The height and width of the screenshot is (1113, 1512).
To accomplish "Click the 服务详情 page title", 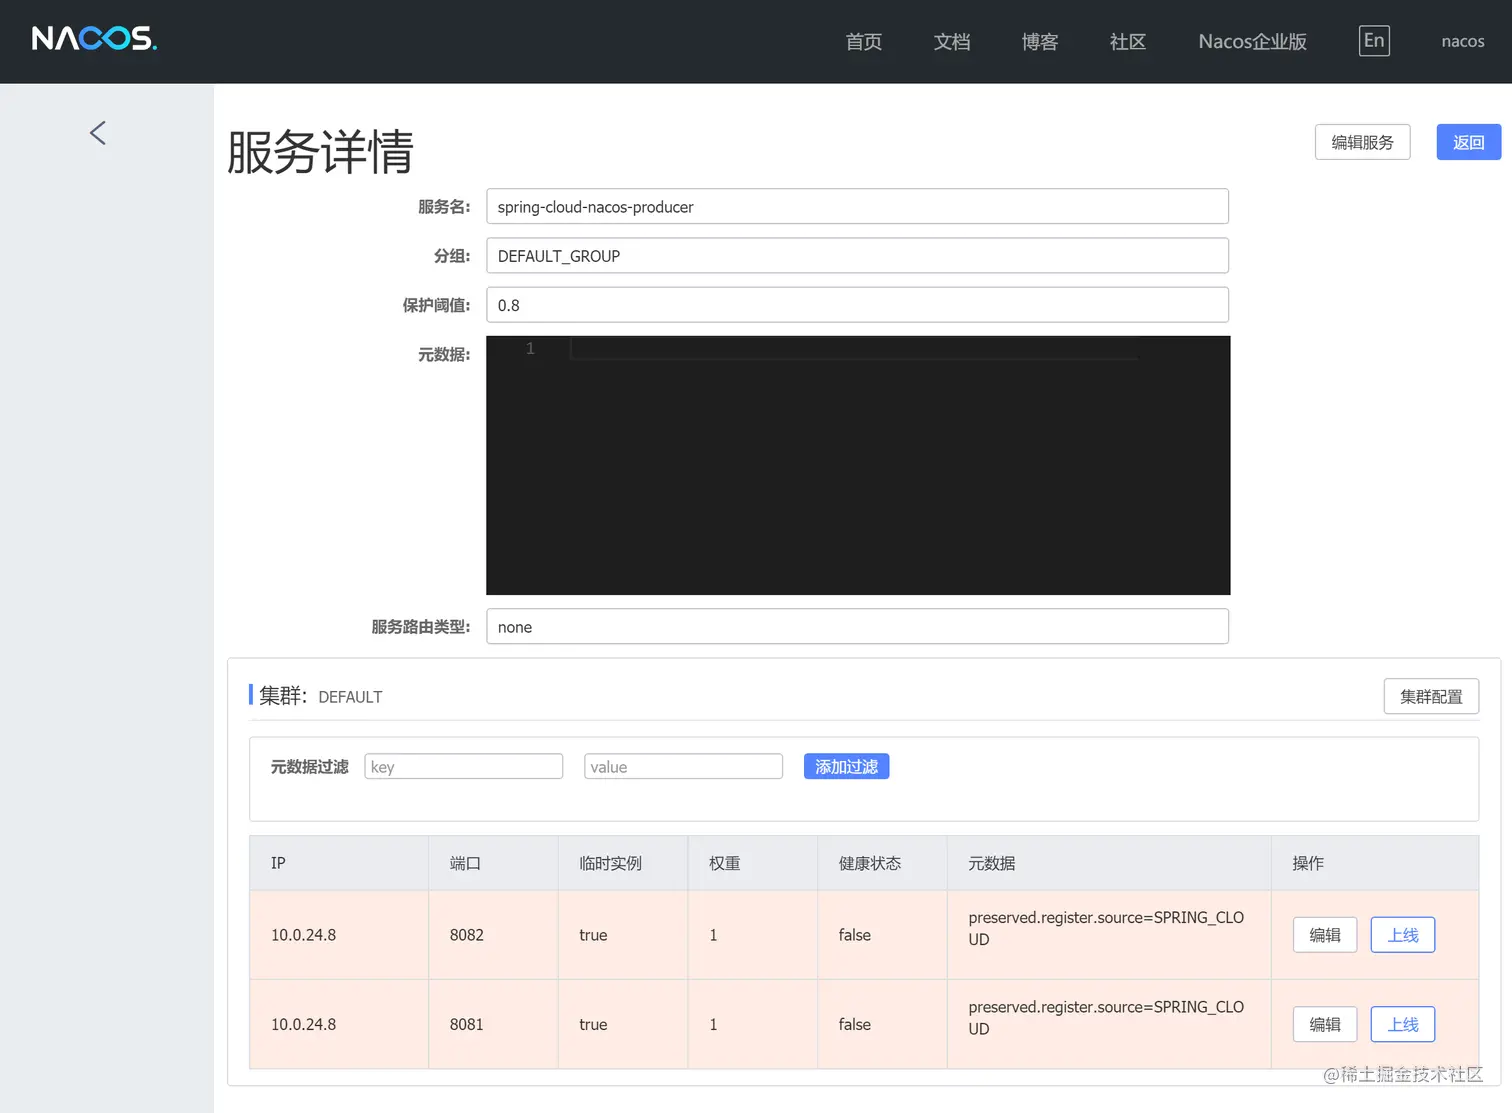I will [x=320, y=152].
